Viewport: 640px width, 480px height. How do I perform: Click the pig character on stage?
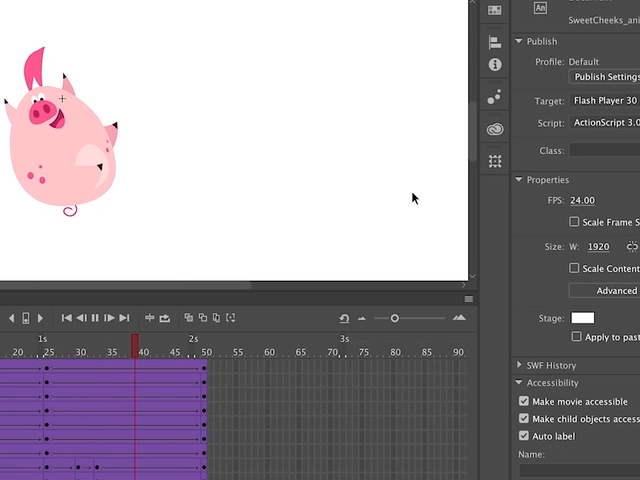point(61,135)
